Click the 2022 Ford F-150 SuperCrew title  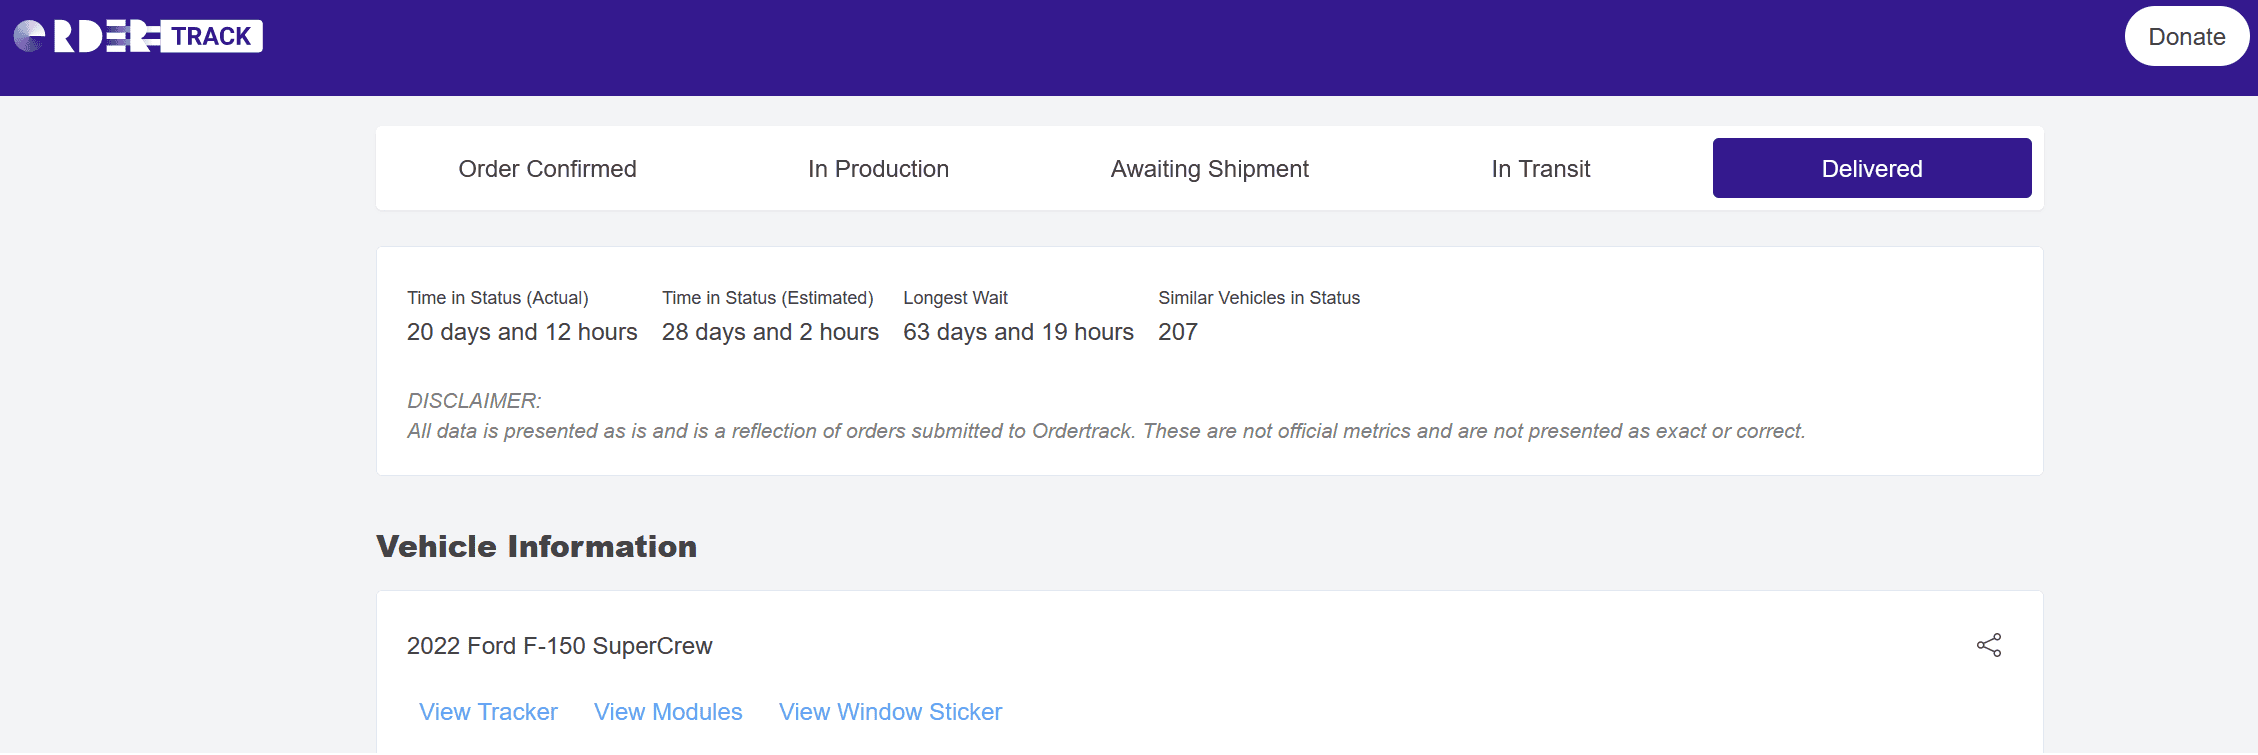click(559, 646)
